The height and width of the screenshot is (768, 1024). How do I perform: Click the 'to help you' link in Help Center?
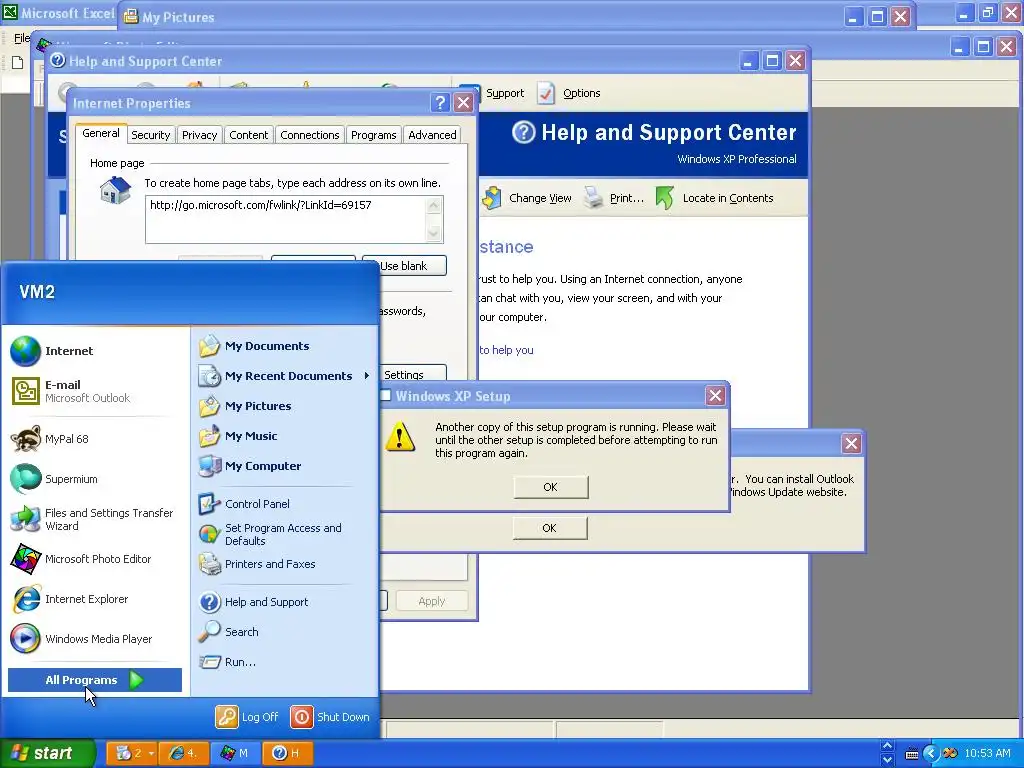coord(506,350)
